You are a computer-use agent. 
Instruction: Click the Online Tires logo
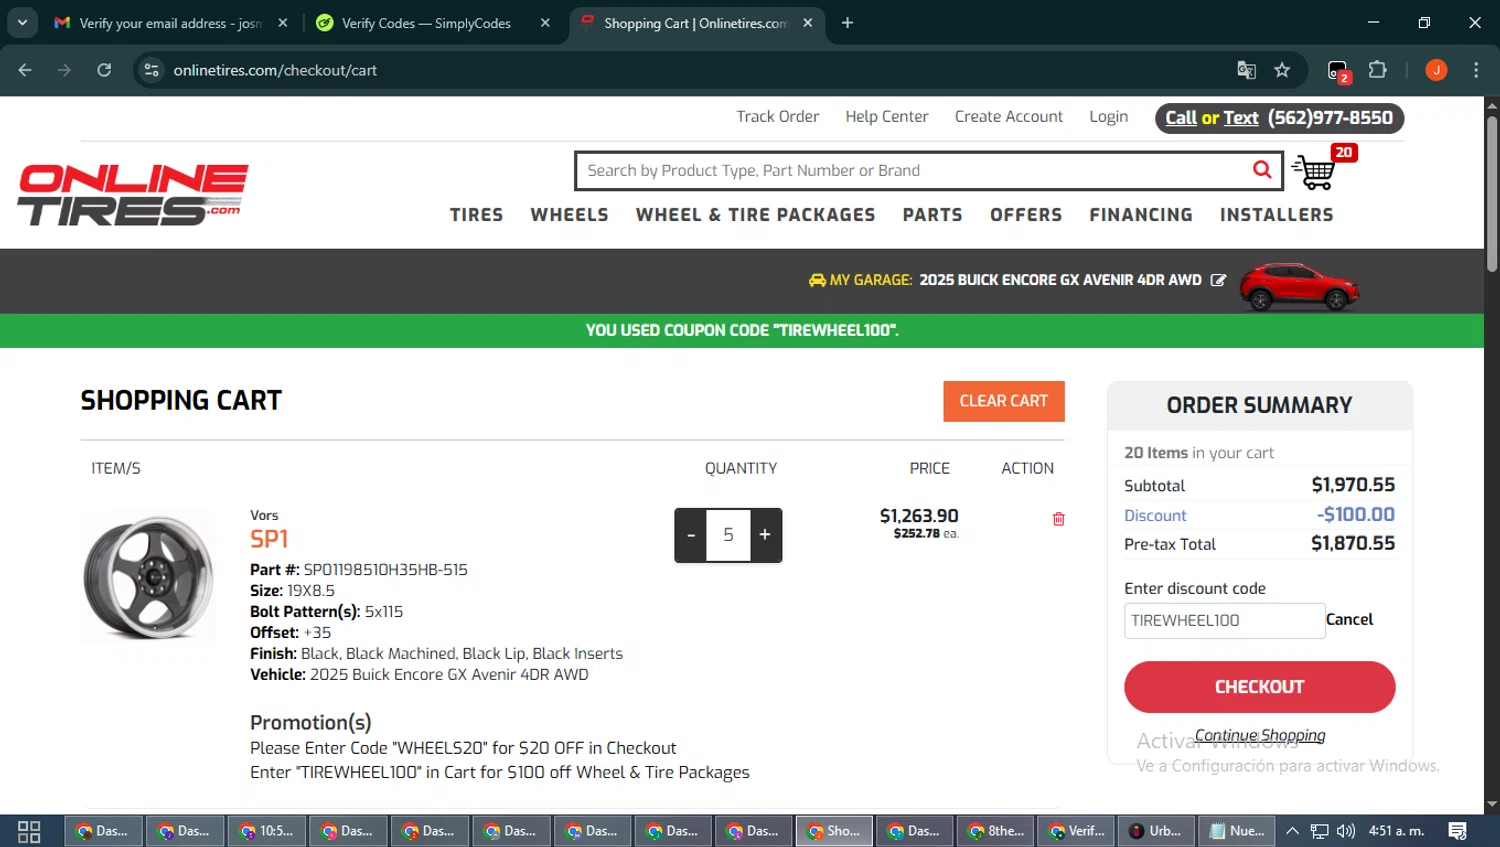[x=133, y=195]
